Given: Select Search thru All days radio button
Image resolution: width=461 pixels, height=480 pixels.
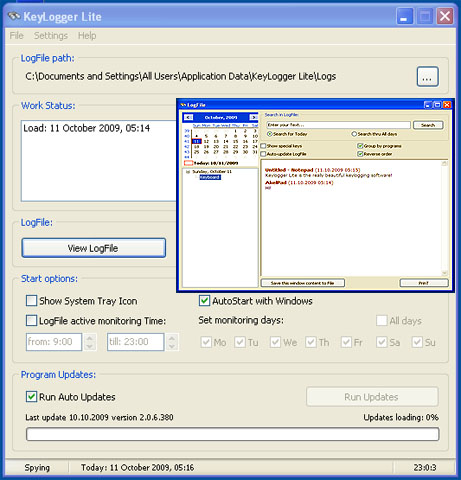Looking at the screenshot, I should pos(354,134).
